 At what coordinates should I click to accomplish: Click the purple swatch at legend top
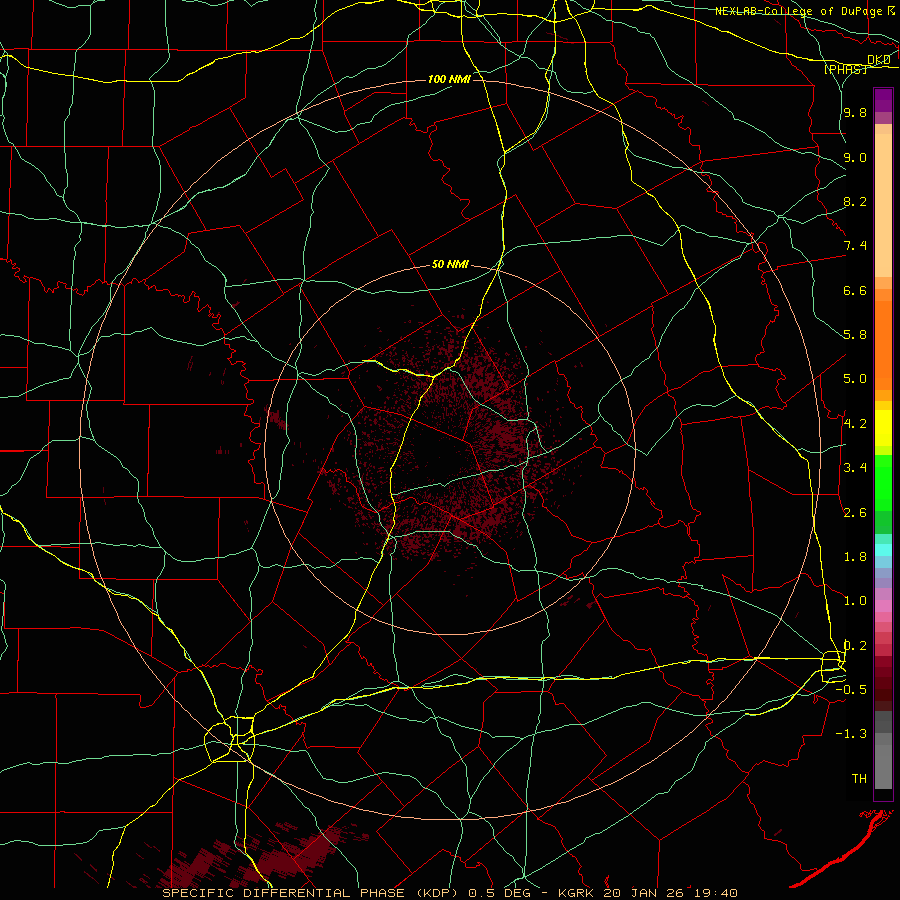pyautogui.click(x=883, y=100)
